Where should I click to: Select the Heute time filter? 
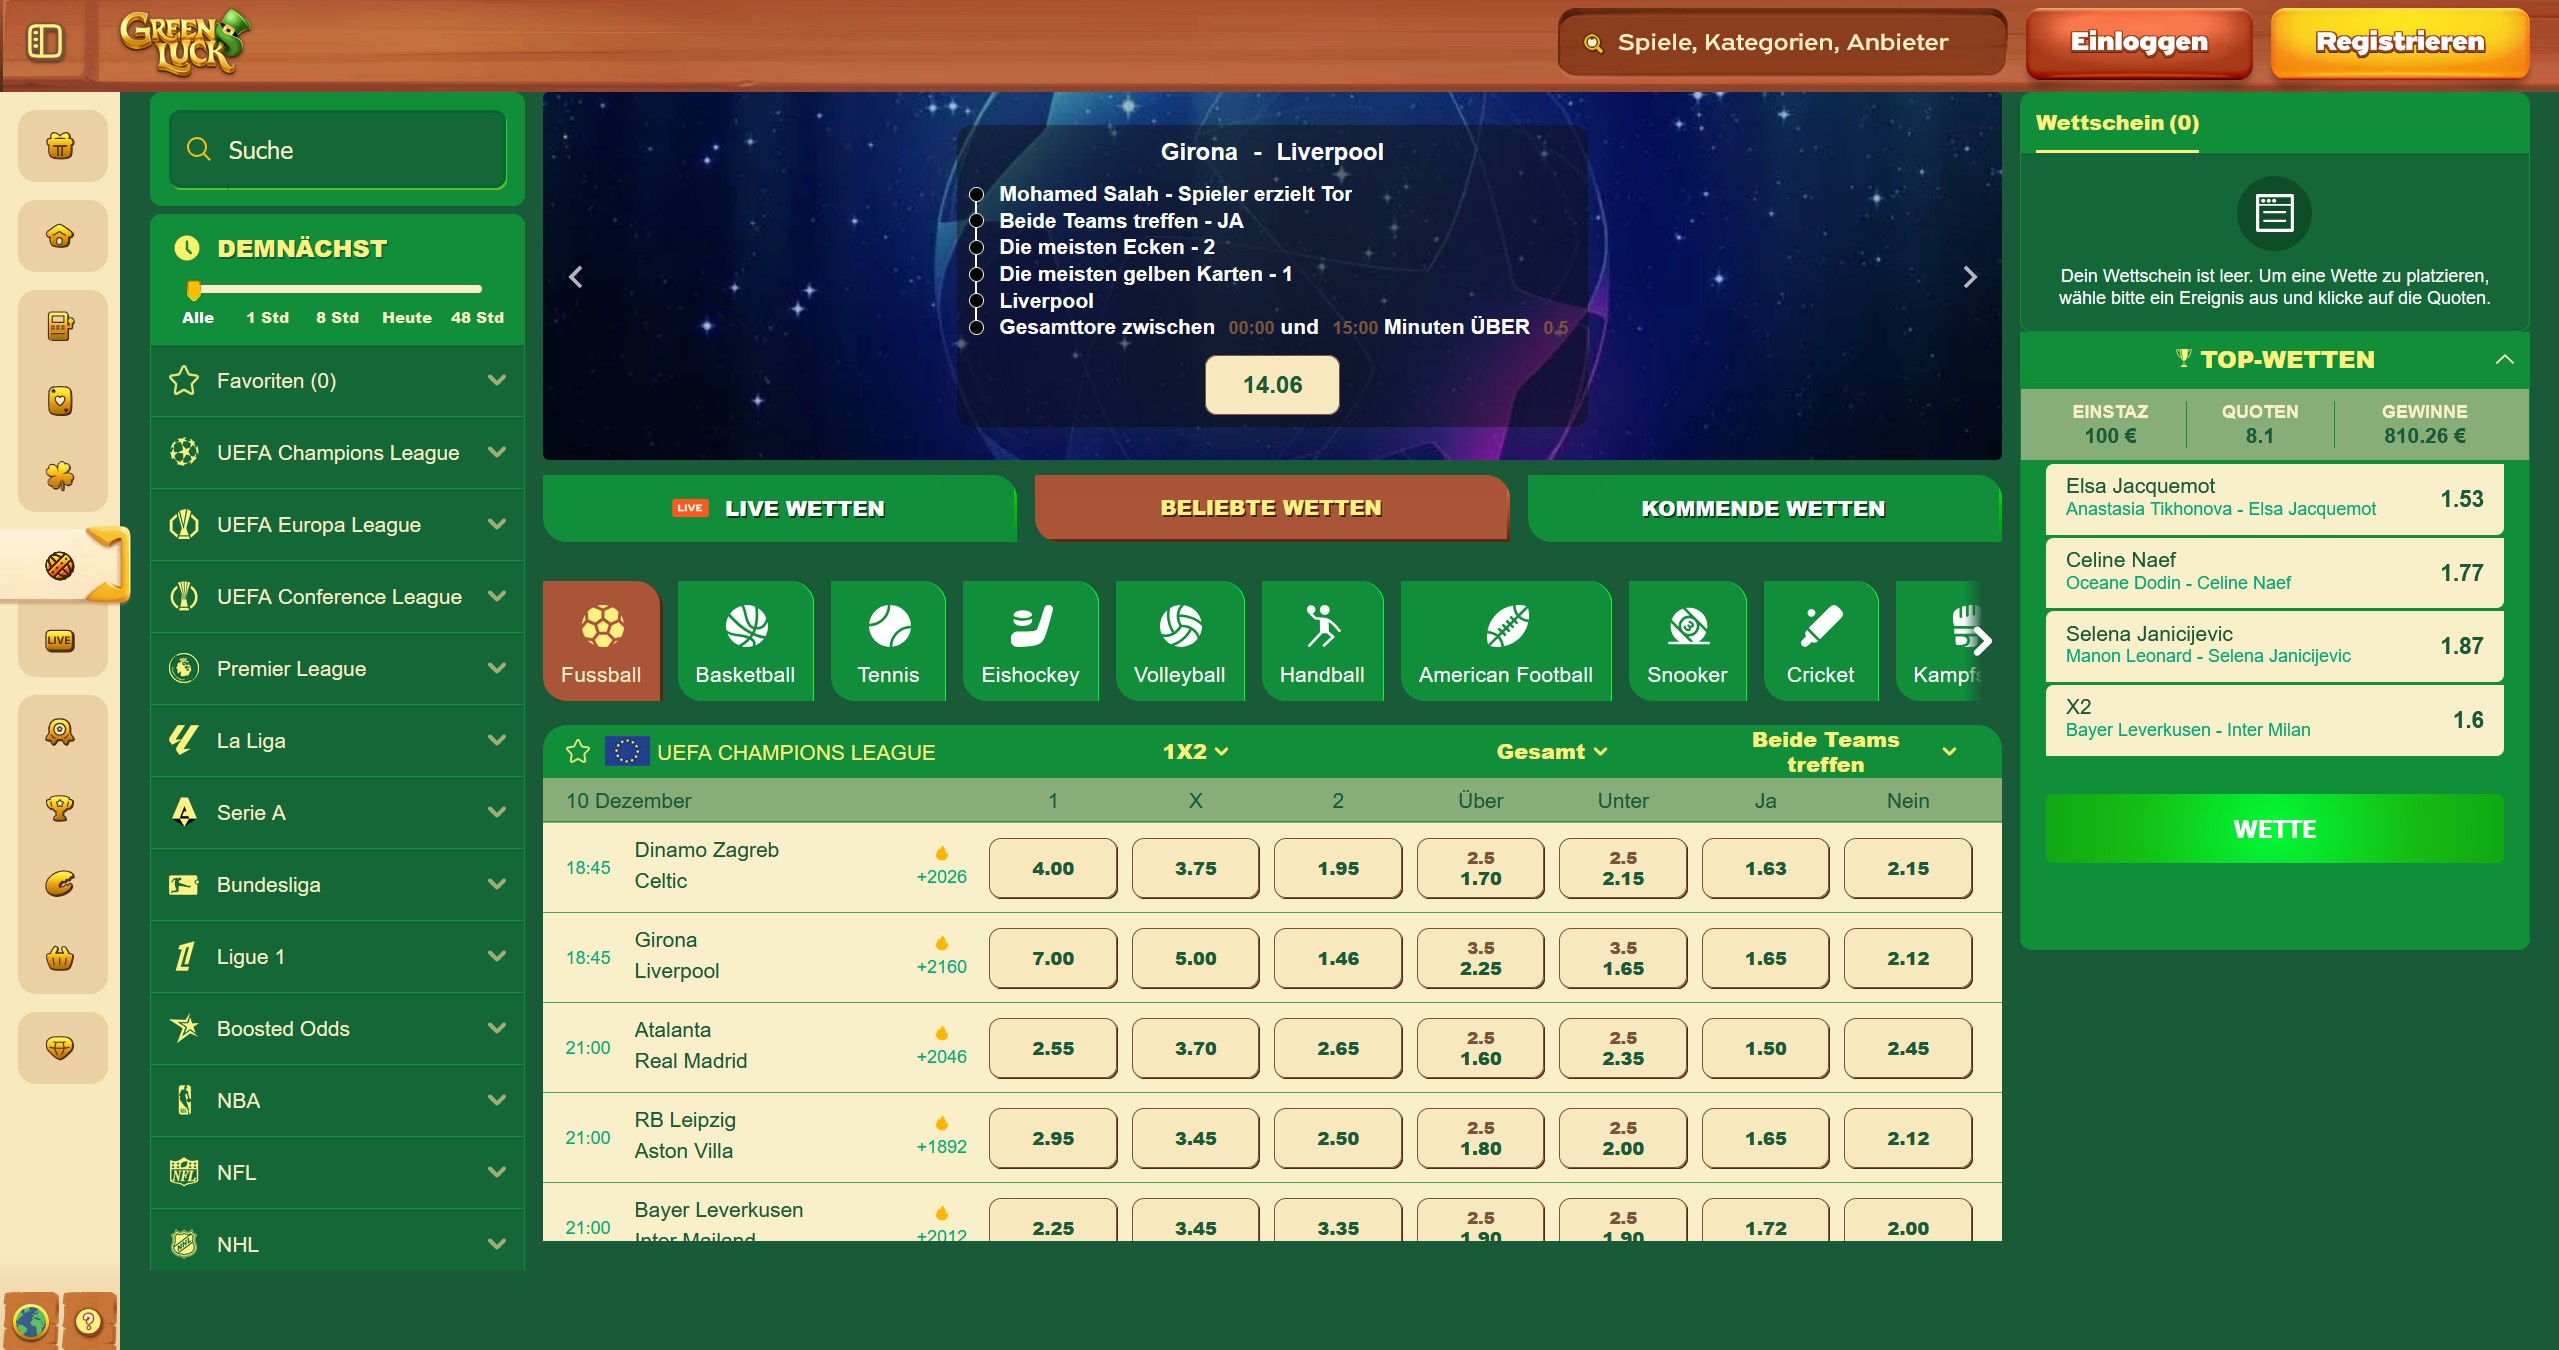point(406,317)
